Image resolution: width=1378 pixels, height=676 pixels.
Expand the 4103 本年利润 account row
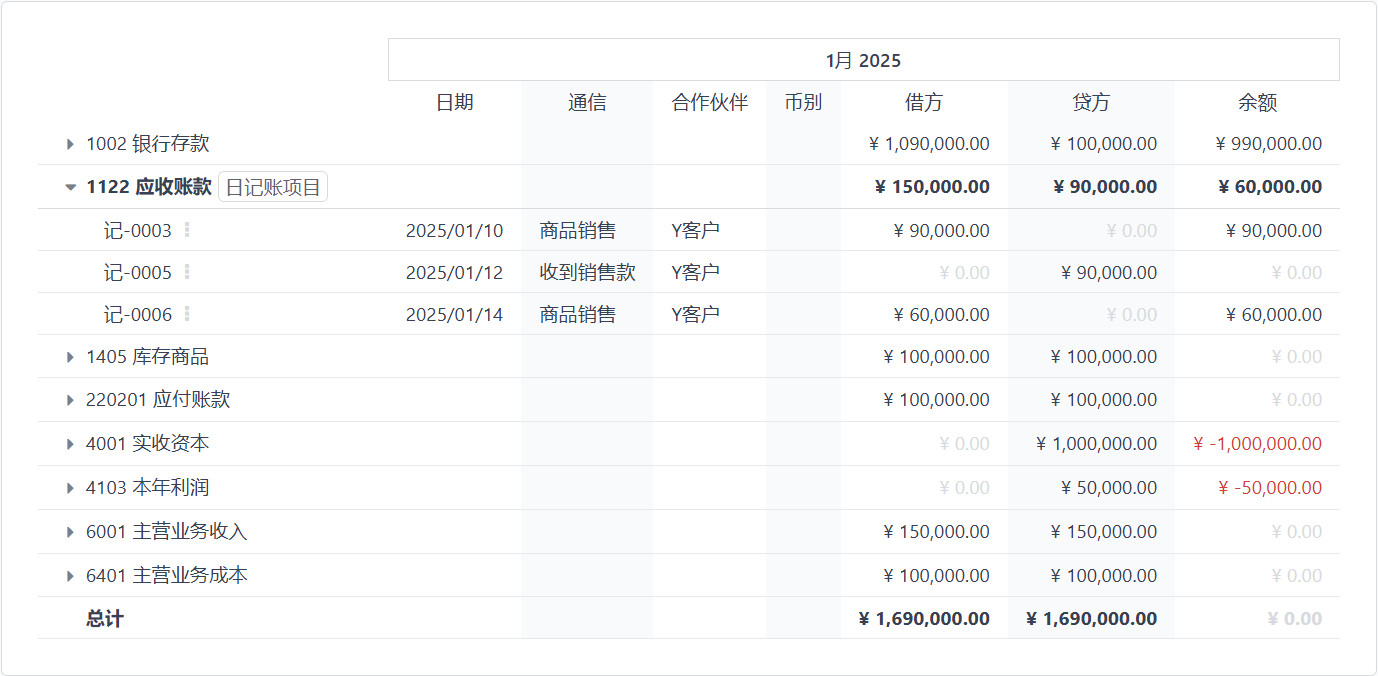(x=70, y=488)
